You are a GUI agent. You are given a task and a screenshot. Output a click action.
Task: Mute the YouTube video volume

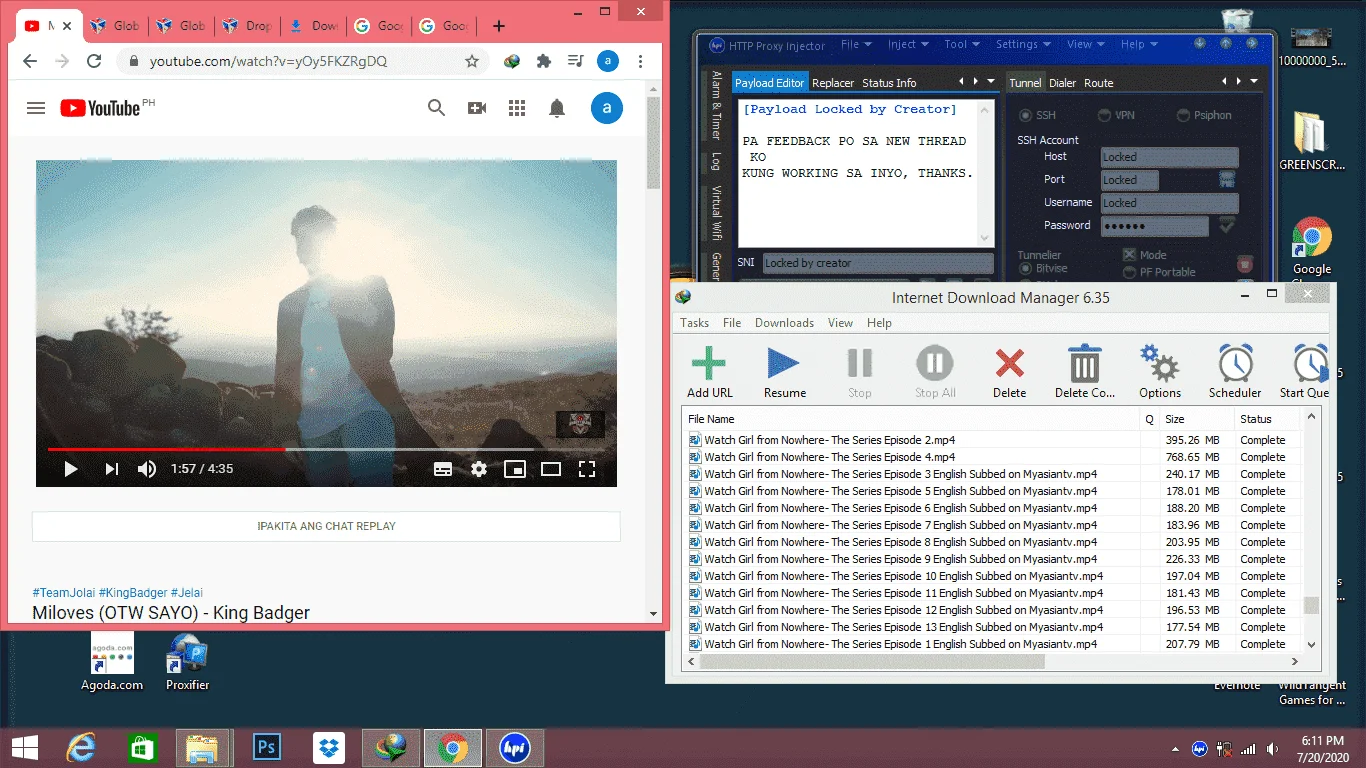pyautogui.click(x=147, y=468)
